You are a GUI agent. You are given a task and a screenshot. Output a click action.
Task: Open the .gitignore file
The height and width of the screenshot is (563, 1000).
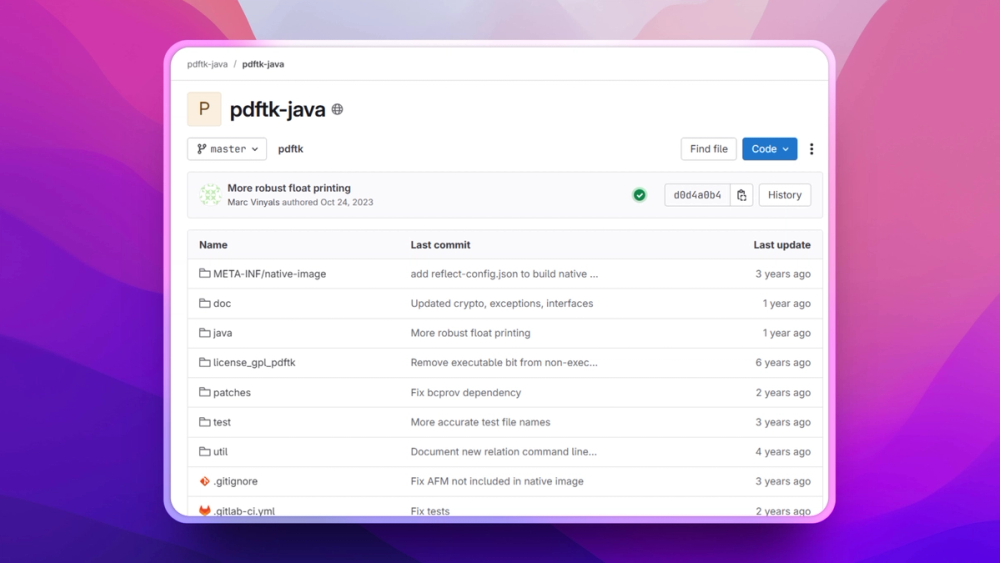pos(235,481)
